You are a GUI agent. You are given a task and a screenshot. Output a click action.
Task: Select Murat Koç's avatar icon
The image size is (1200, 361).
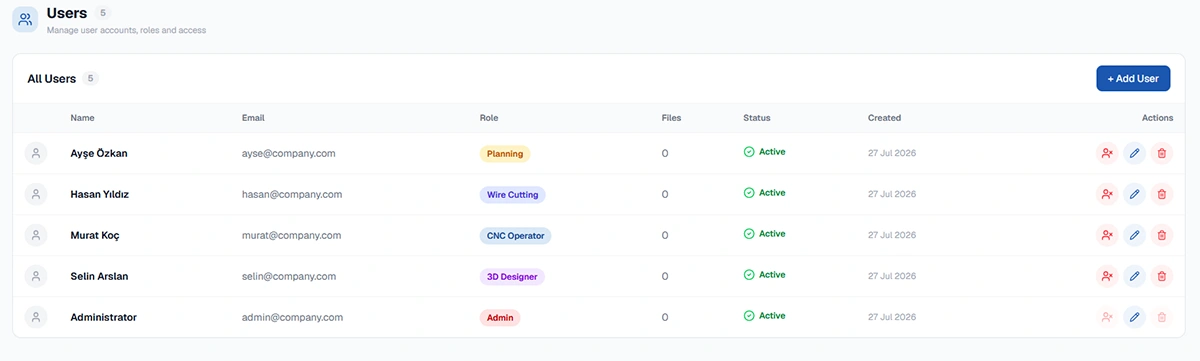(x=36, y=235)
